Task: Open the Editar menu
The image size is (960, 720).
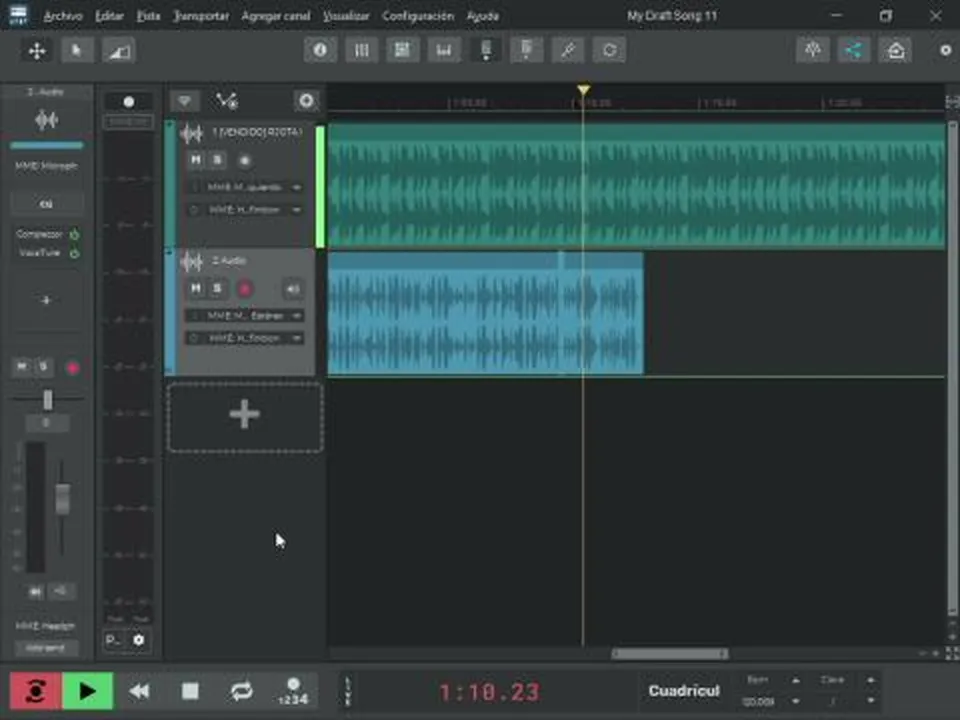Action: [109, 16]
